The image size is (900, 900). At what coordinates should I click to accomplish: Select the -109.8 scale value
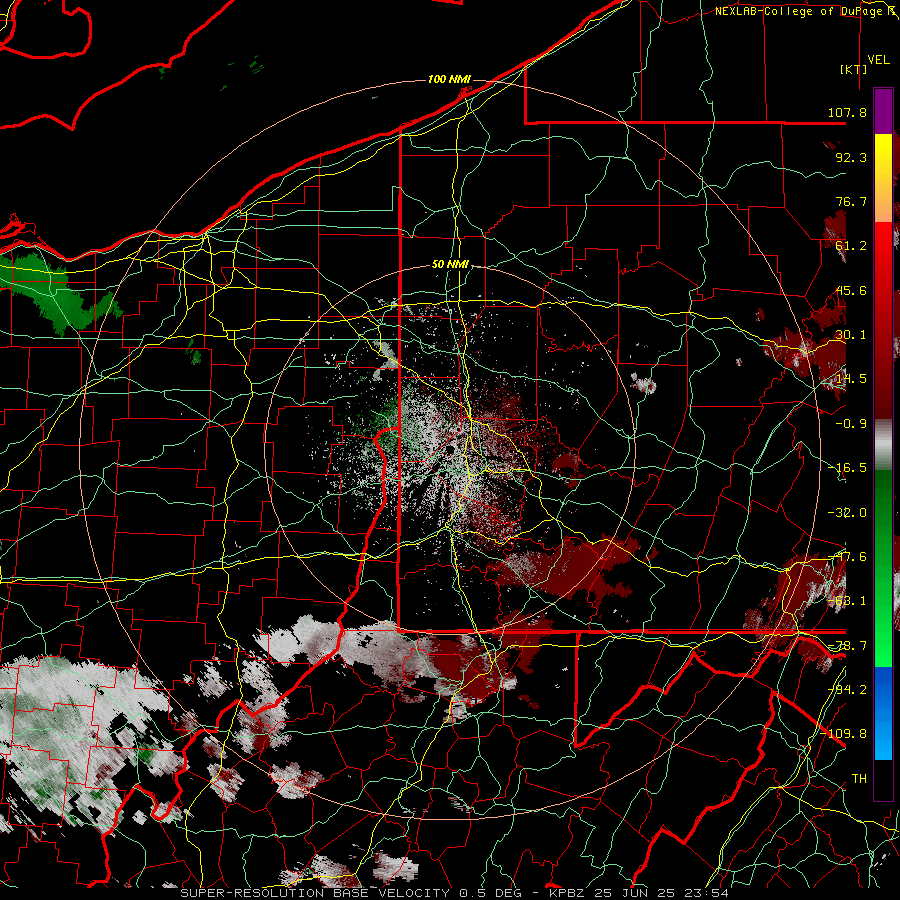[x=844, y=734]
